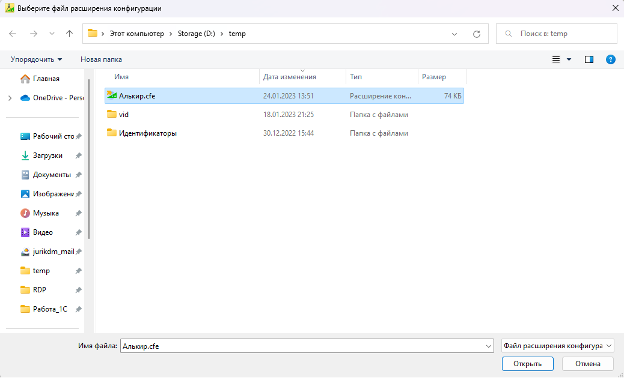Click the 'Алькир.cfe' extension file icon
This screenshot has height=378, width=624.
(112, 95)
